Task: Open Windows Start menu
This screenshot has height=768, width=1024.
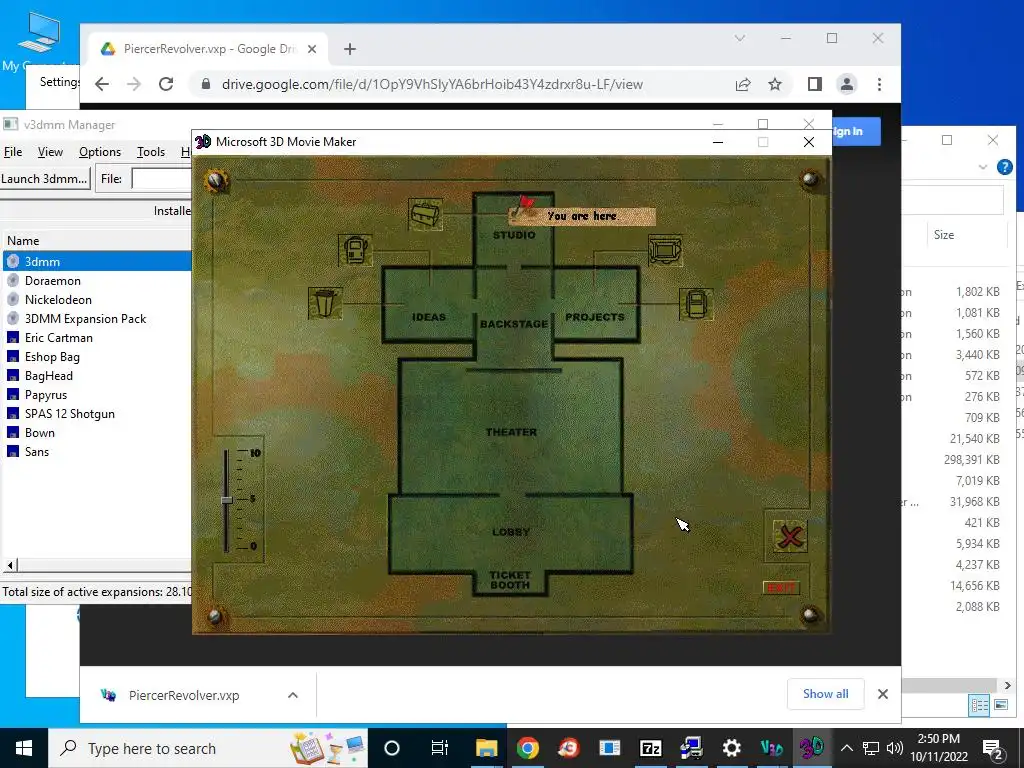Action: coord(24,748)
